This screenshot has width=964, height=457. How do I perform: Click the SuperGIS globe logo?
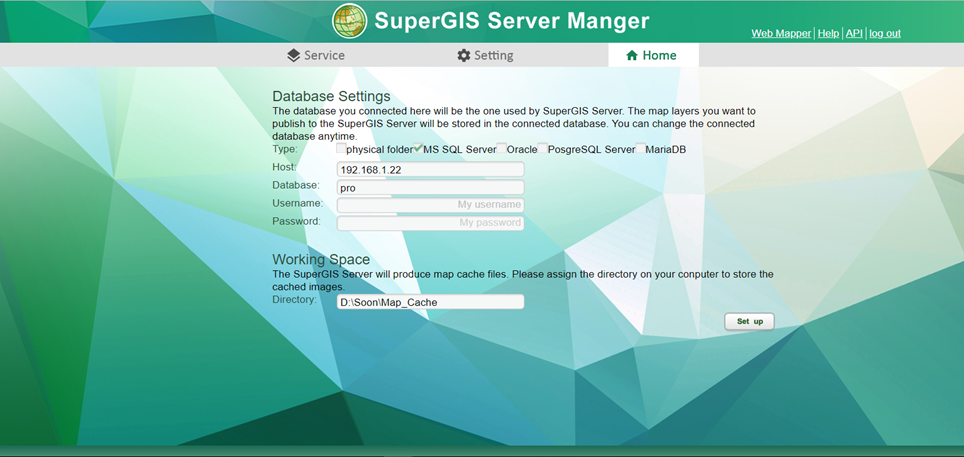coord(350,21)
